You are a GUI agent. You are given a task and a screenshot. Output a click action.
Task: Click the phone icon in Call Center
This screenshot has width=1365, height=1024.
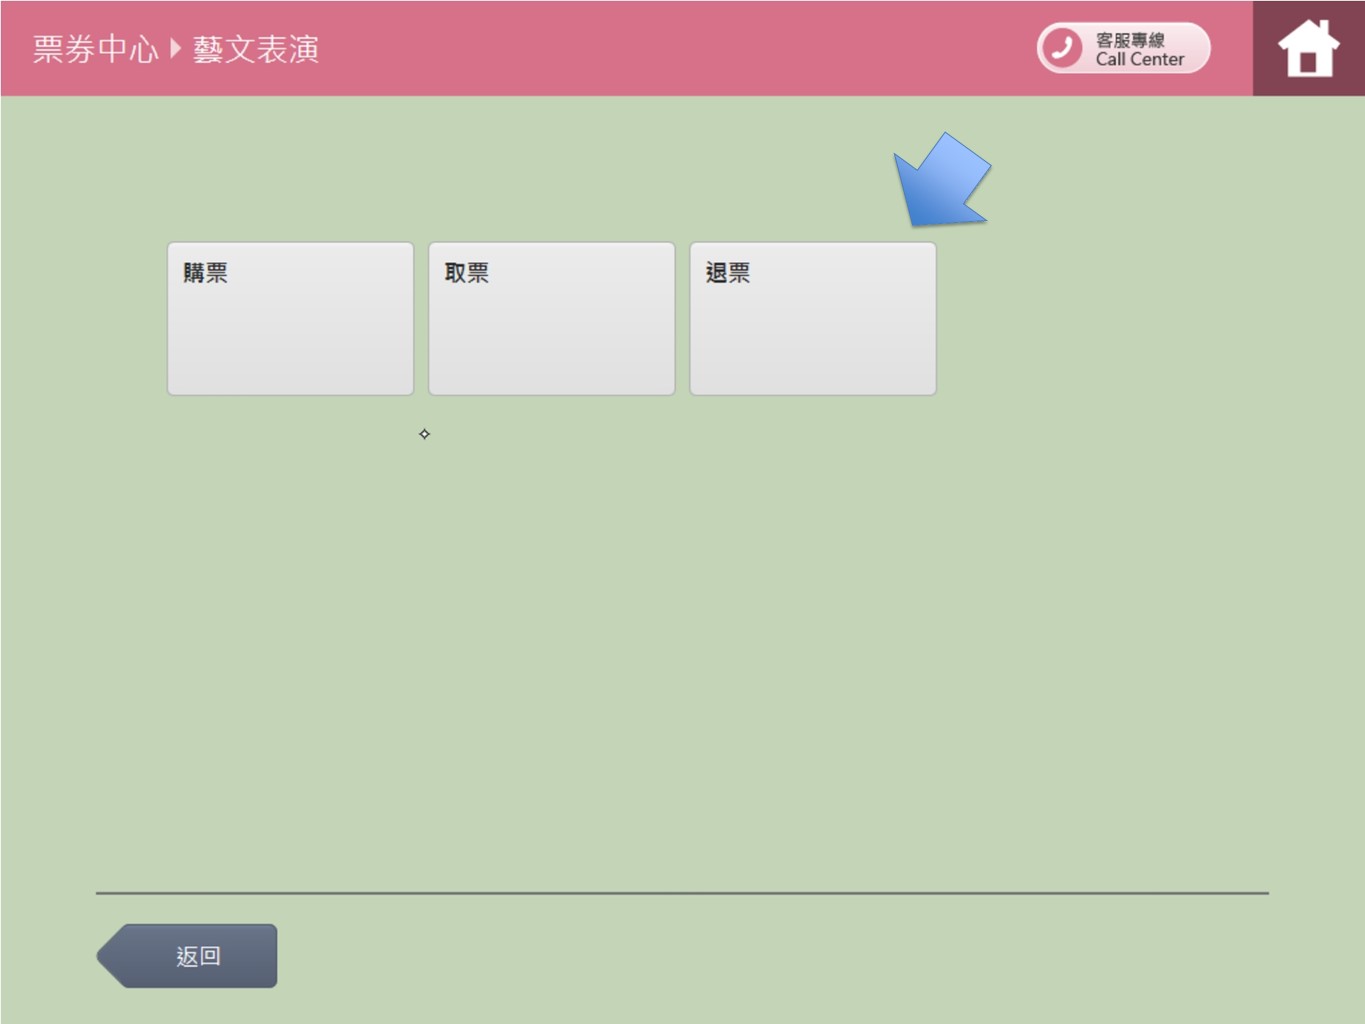click(x=1062, y=48)
